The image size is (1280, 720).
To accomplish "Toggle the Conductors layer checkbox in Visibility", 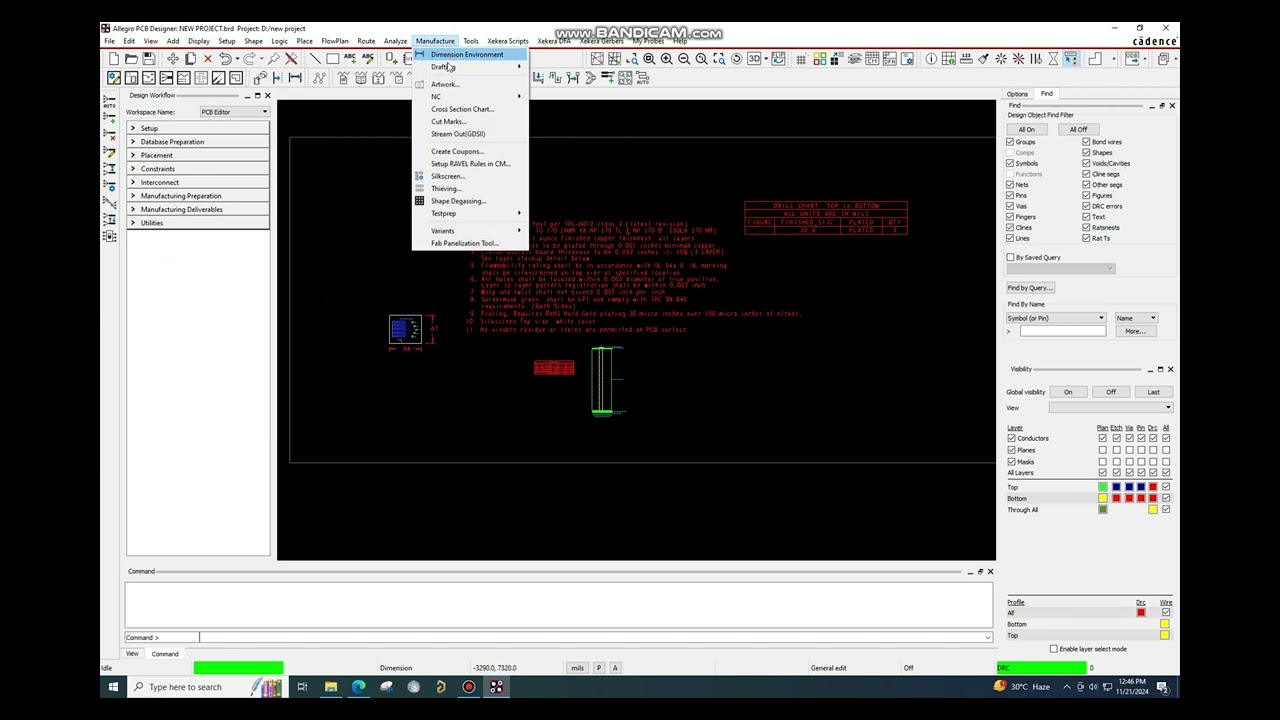I will tap(1011, 438).
